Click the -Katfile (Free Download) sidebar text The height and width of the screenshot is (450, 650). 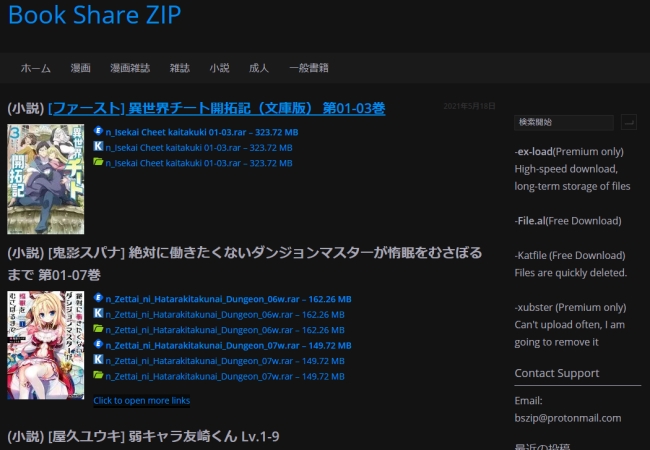click(570, 255)
